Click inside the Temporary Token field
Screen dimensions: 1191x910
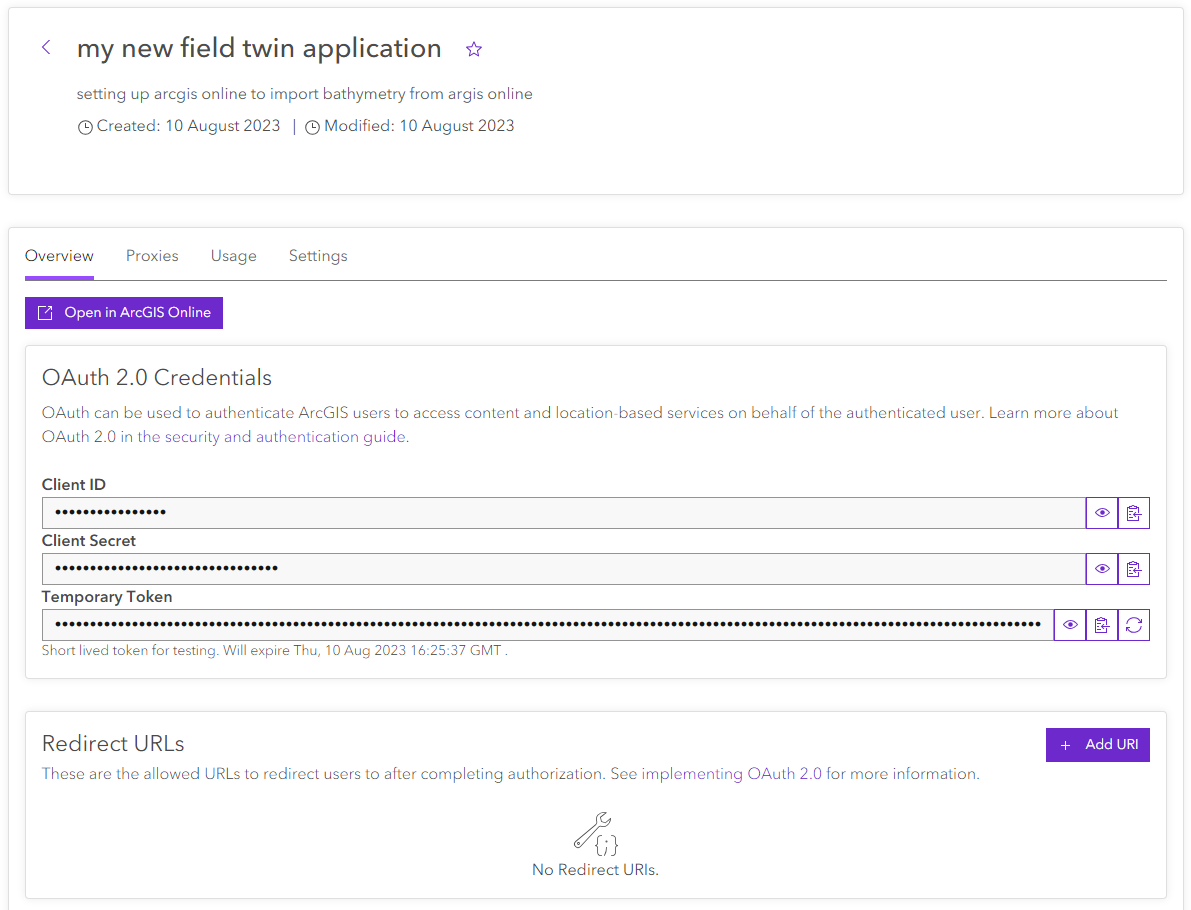pos(548,625)
